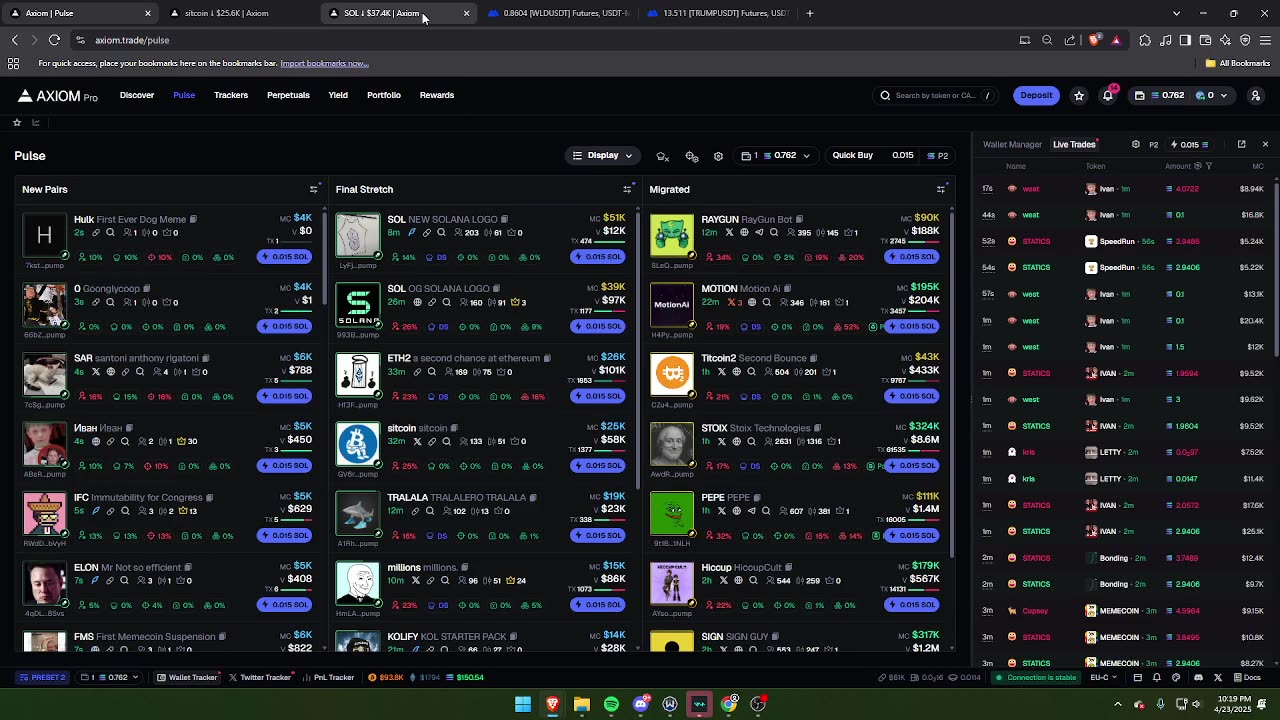Toggle Brave sidebar panel
The width and height of the screenshot is (1280, 720).
[x=1185, y=40]
